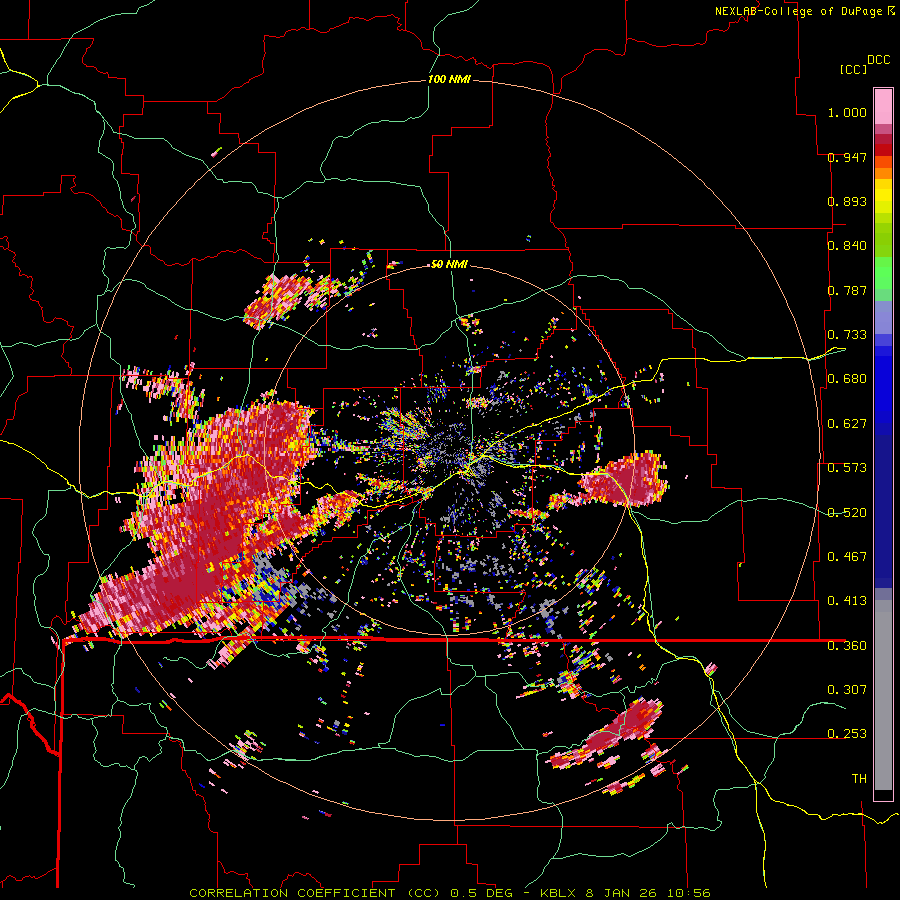Click the TH threshold label
This screenshot has width=900, height=900.
[859, 779]
